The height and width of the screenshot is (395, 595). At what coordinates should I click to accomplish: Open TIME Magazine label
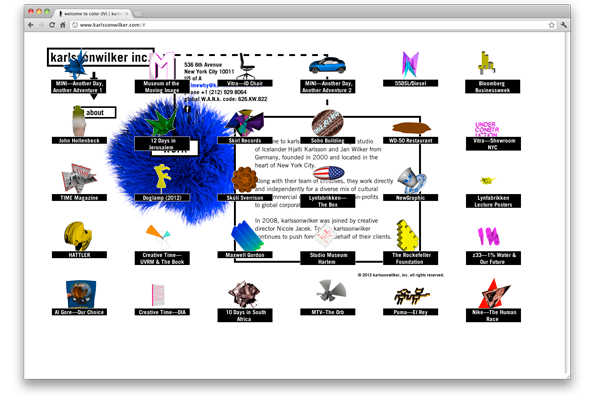79,197
